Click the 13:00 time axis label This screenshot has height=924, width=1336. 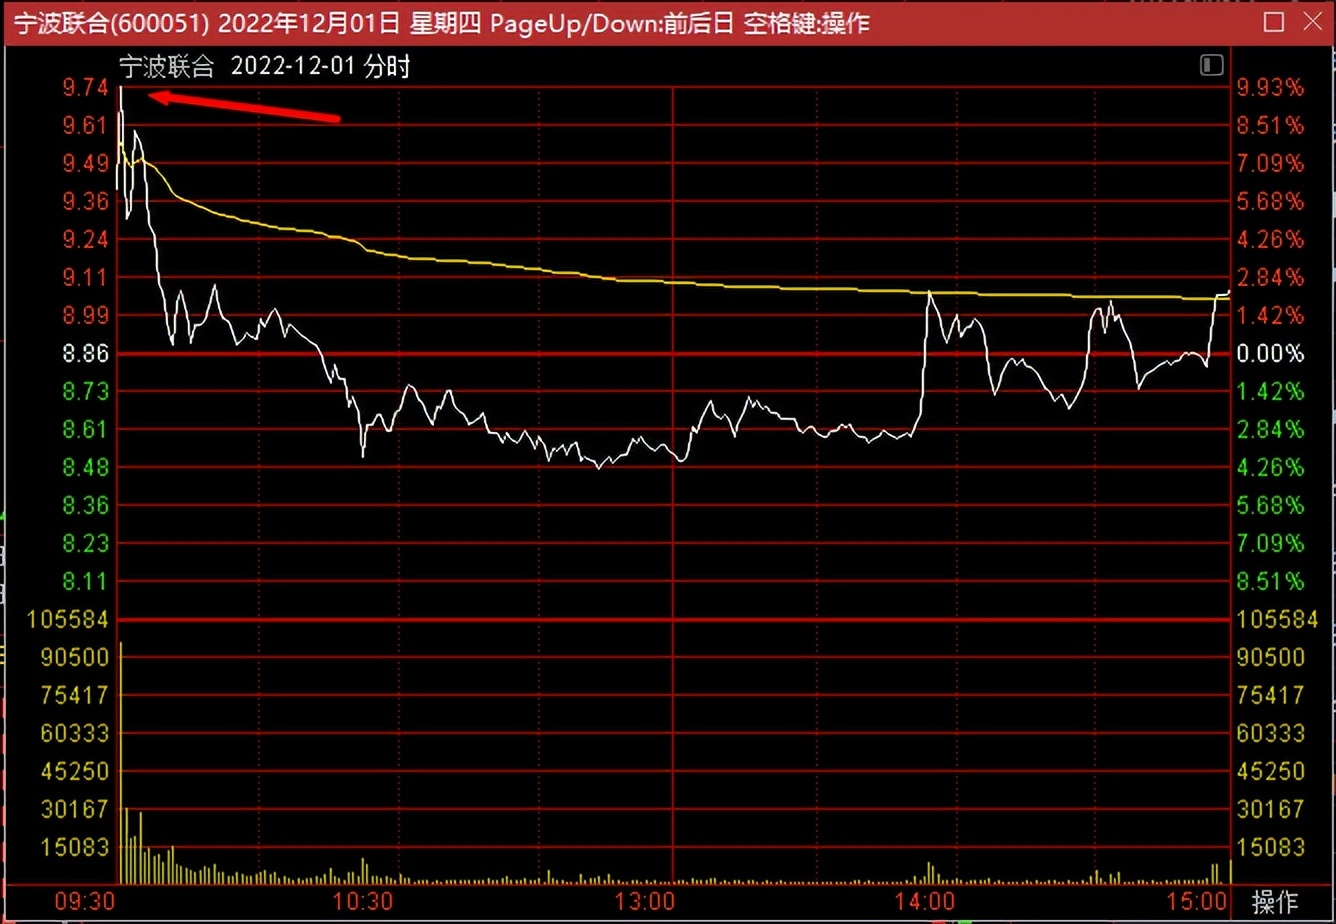click(x=643, y=901)
